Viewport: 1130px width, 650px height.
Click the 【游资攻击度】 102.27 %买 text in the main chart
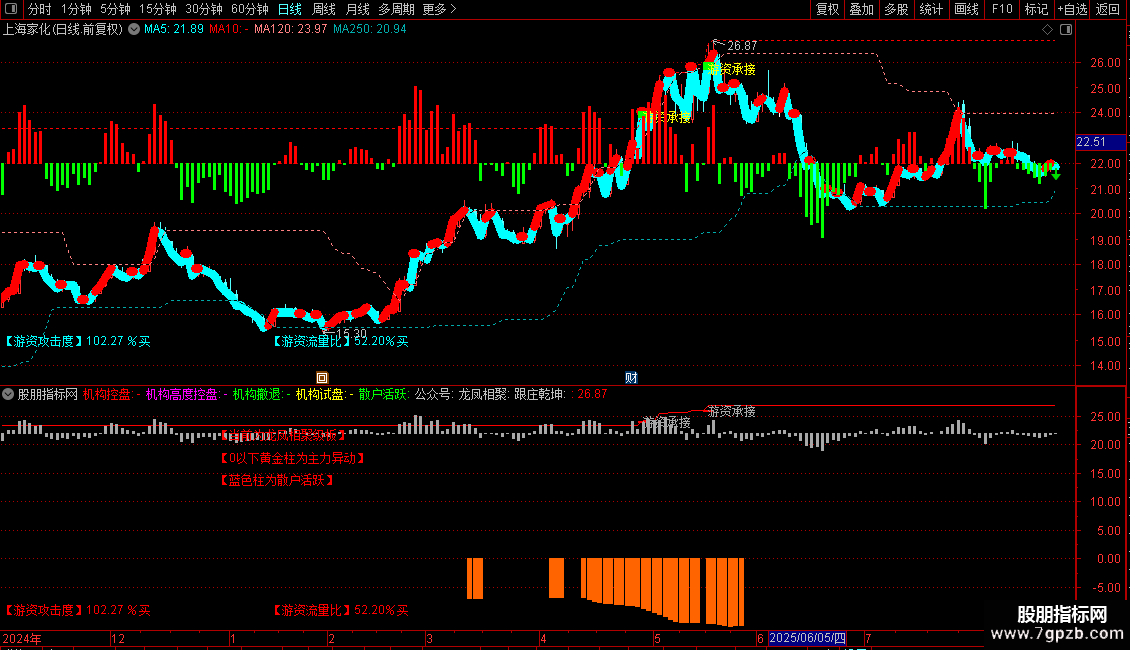point(76,341)
